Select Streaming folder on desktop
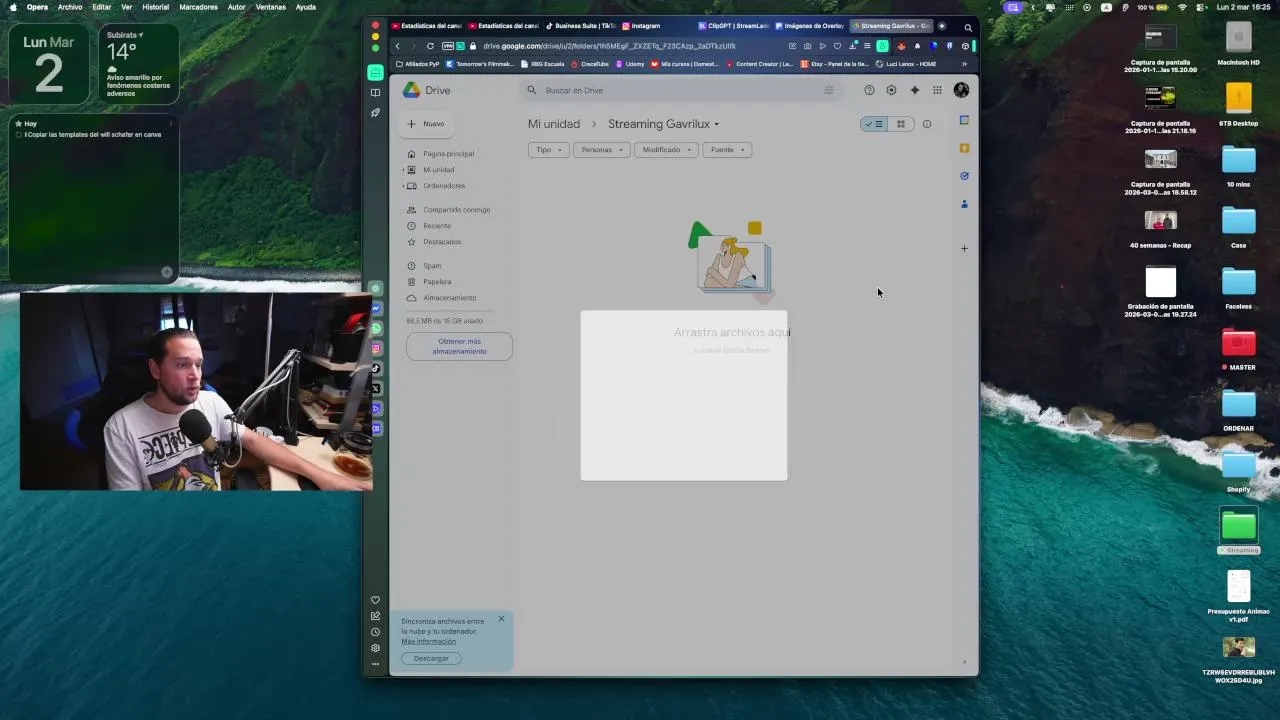The image size is (1280, 720). 1239,531
